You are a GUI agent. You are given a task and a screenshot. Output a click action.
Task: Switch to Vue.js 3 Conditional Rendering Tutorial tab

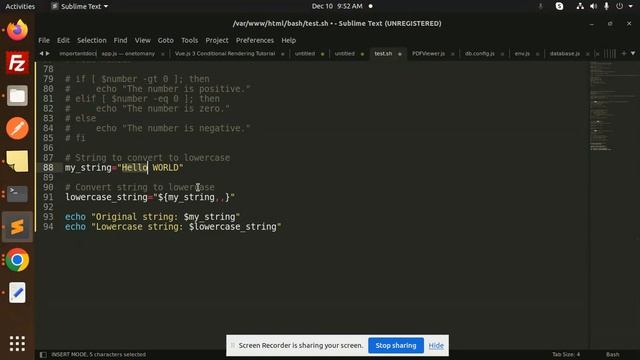[225, 53]
